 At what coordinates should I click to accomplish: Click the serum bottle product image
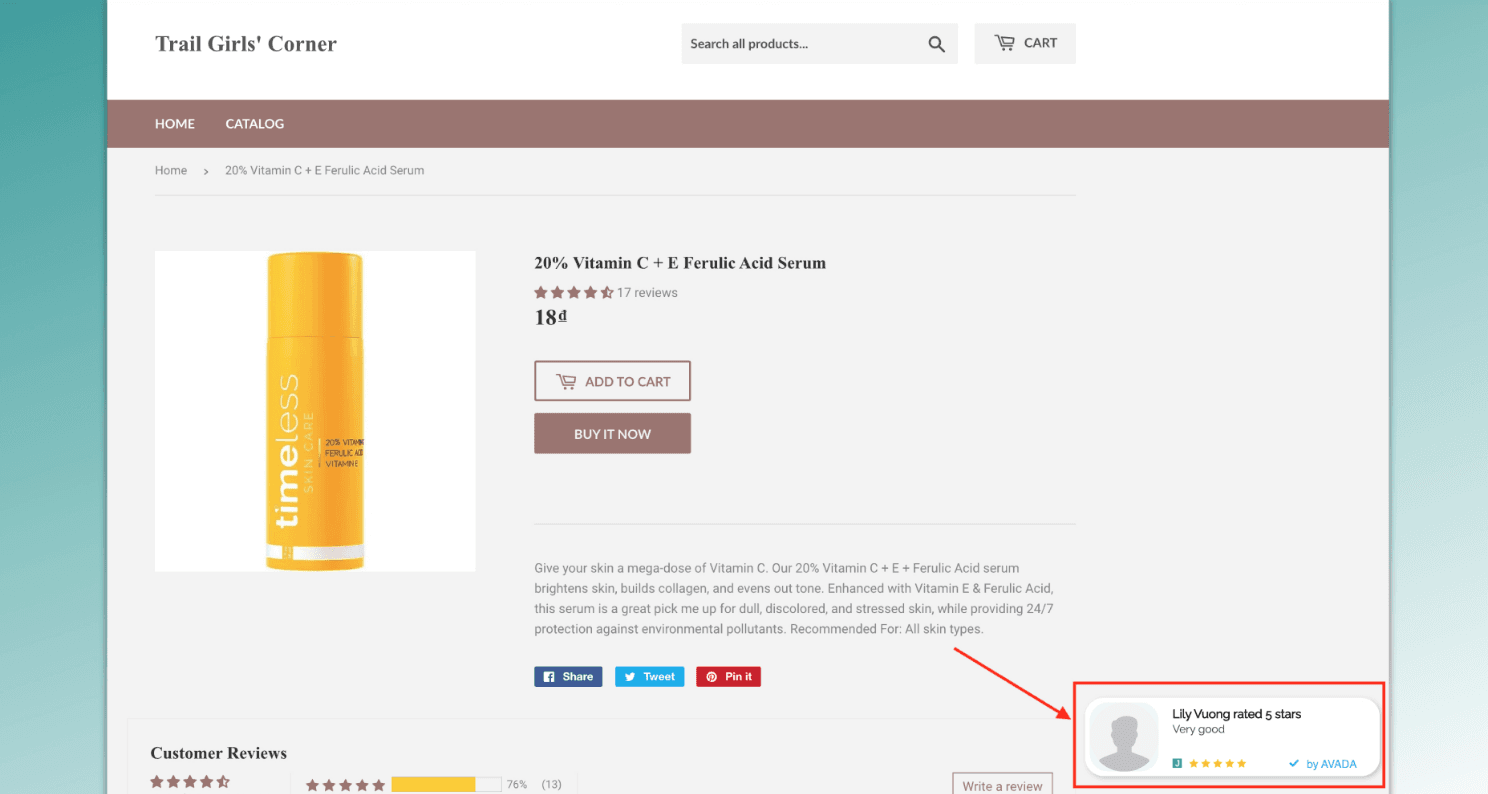(315, 411)
